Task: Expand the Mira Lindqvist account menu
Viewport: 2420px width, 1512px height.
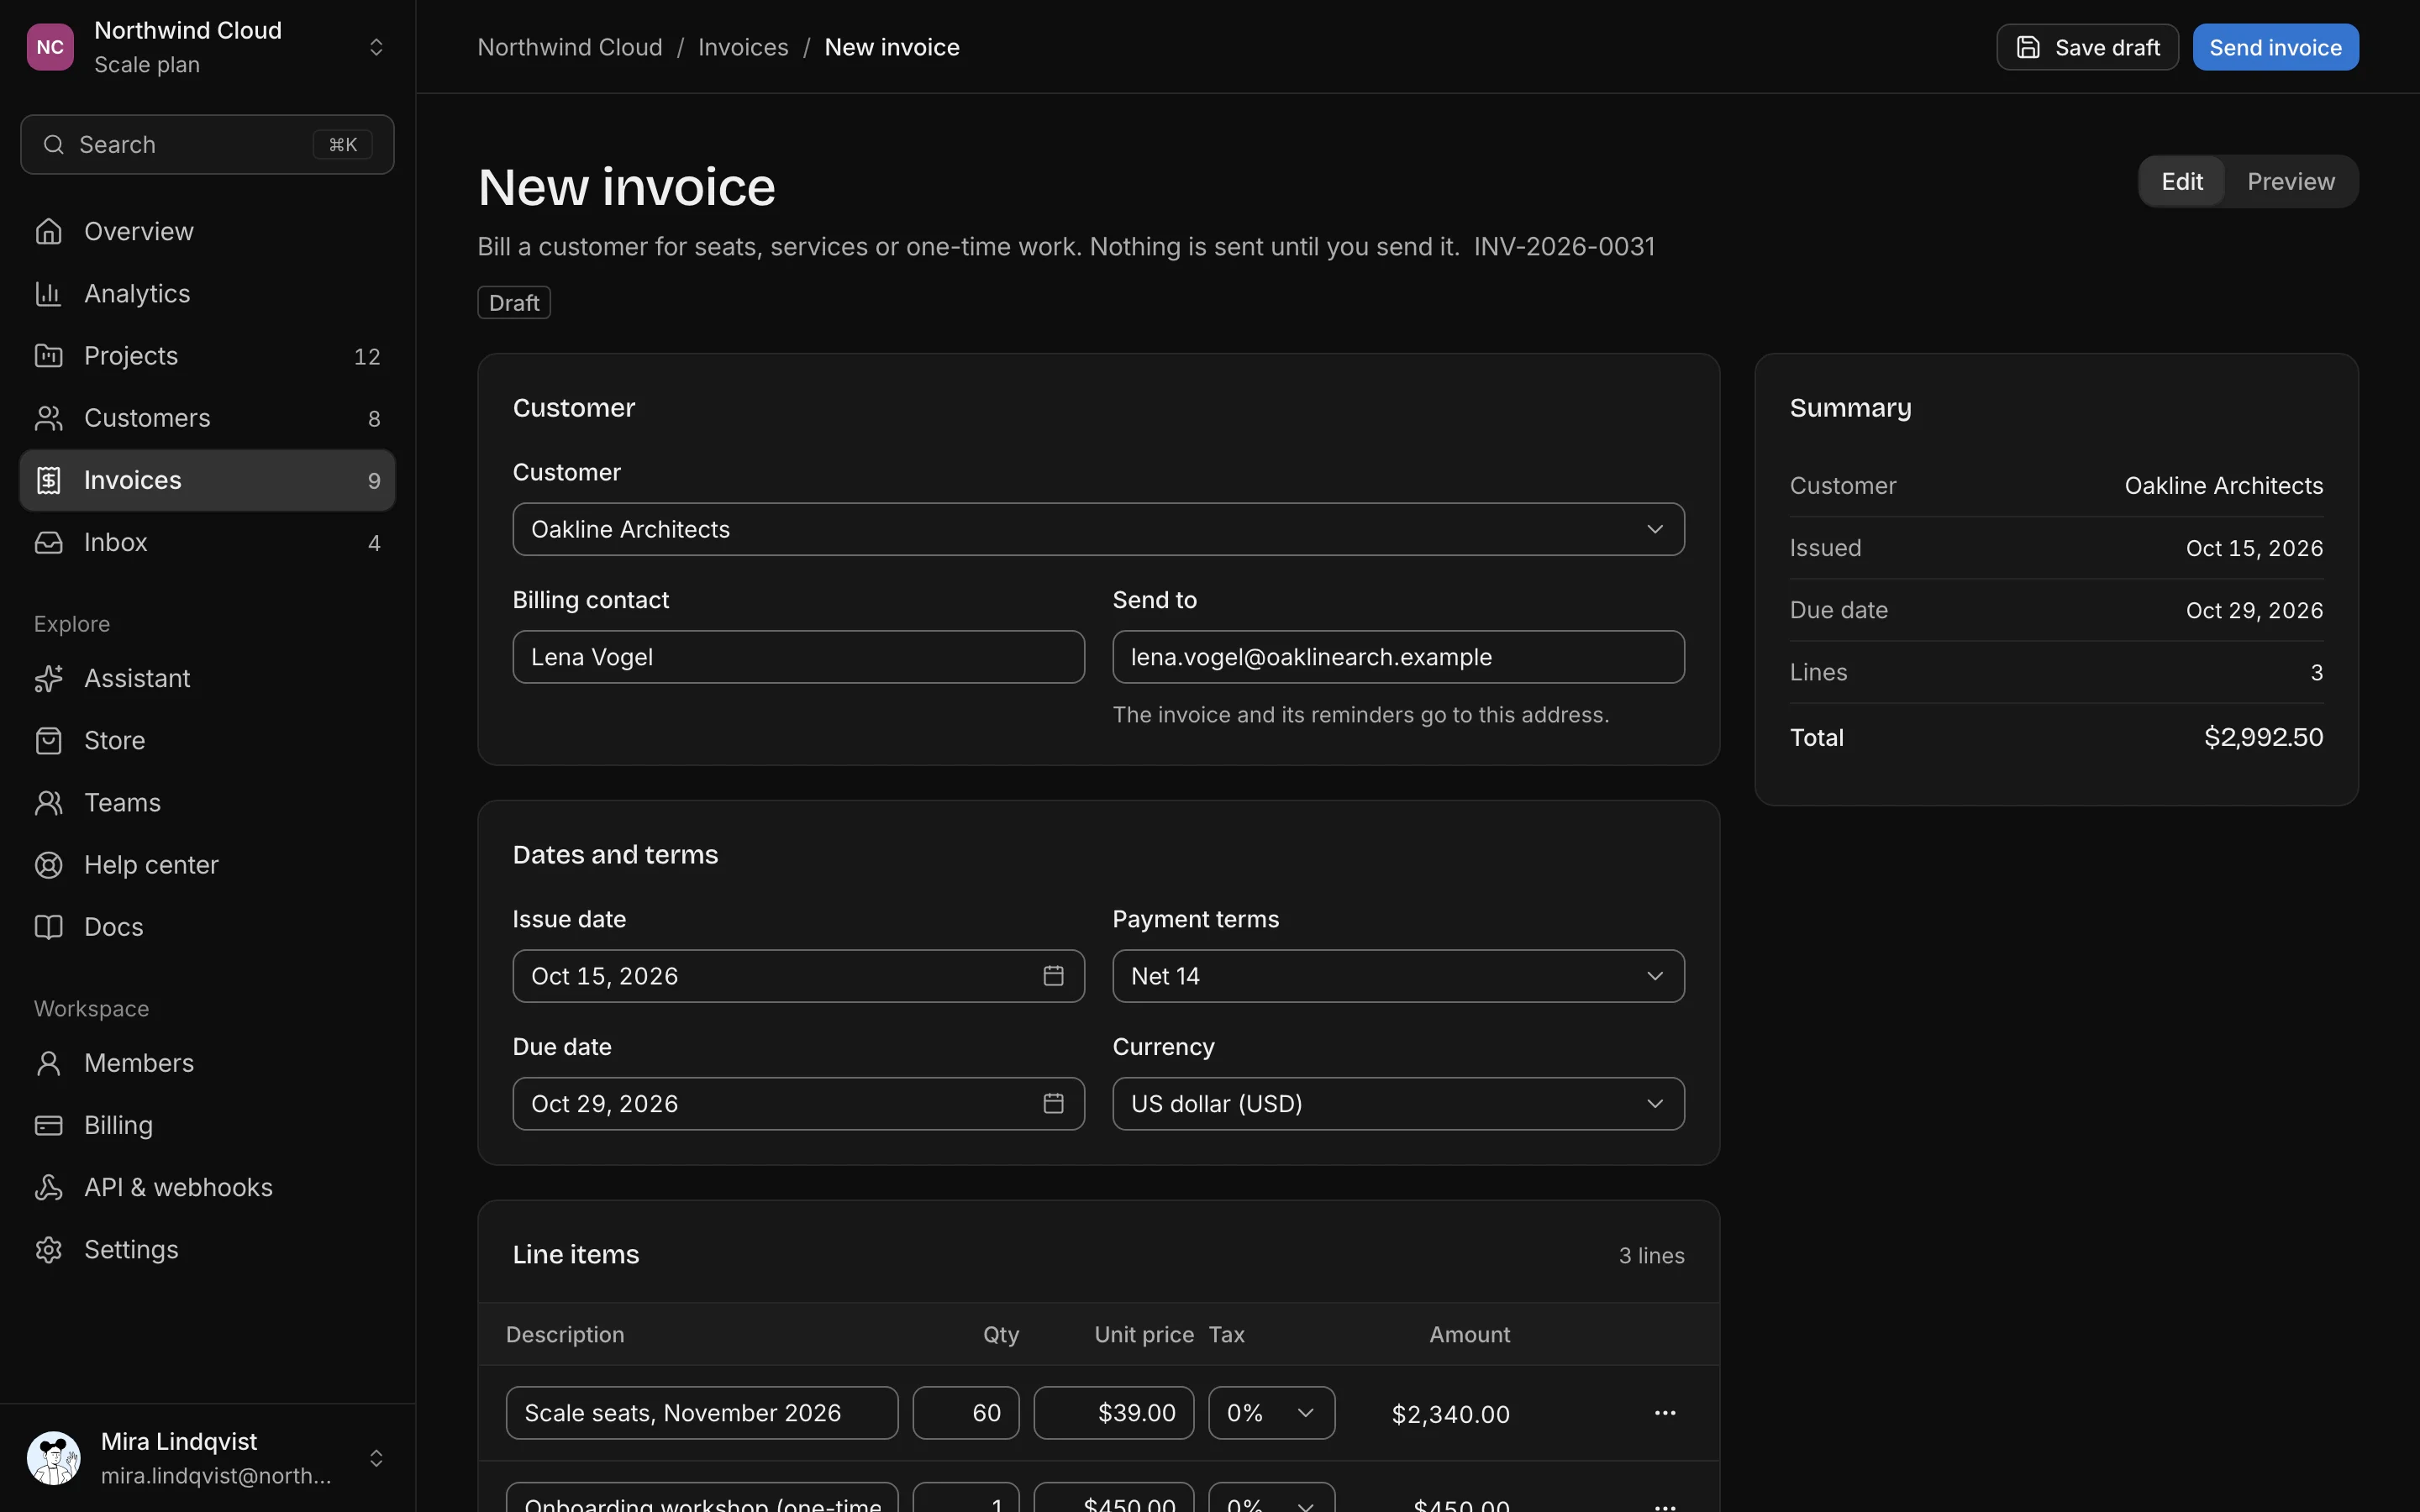Action: click(x=376, y=1458)
